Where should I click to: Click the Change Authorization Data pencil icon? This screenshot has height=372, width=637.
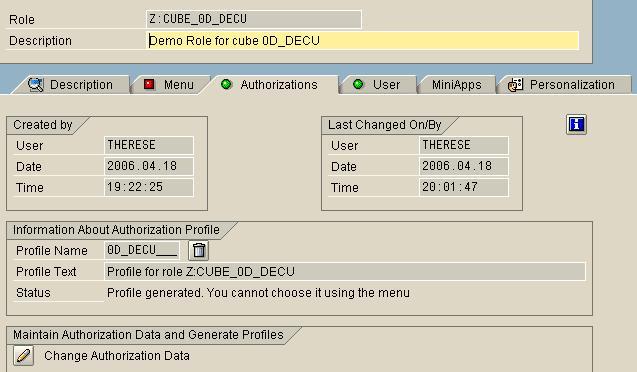[23, 356]
